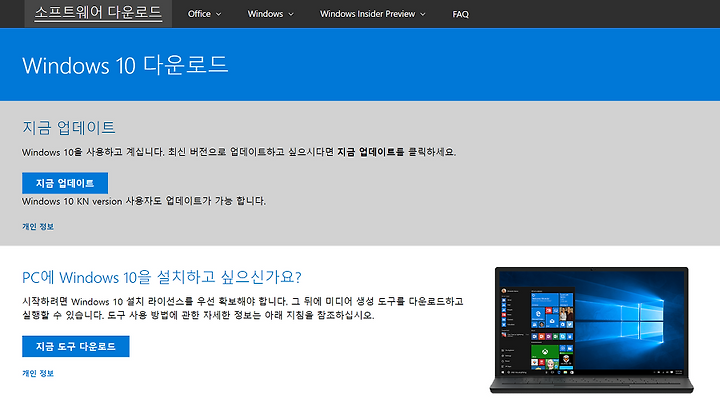Image resolution: width=720 pixels, height=414 pixels.
Task: Open the Office menu
Action: tap(199, 14)
